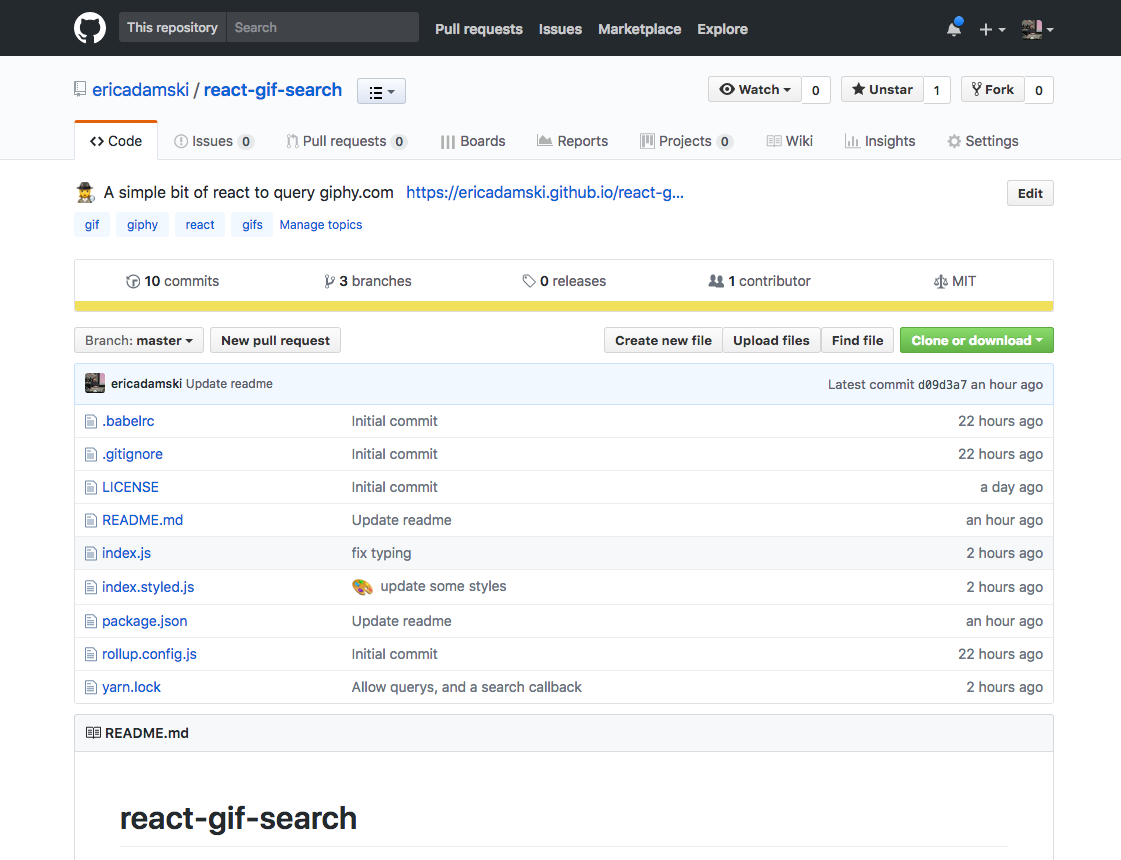
Task: Go to ericadamski owner profile link
Action: point(141,90)
